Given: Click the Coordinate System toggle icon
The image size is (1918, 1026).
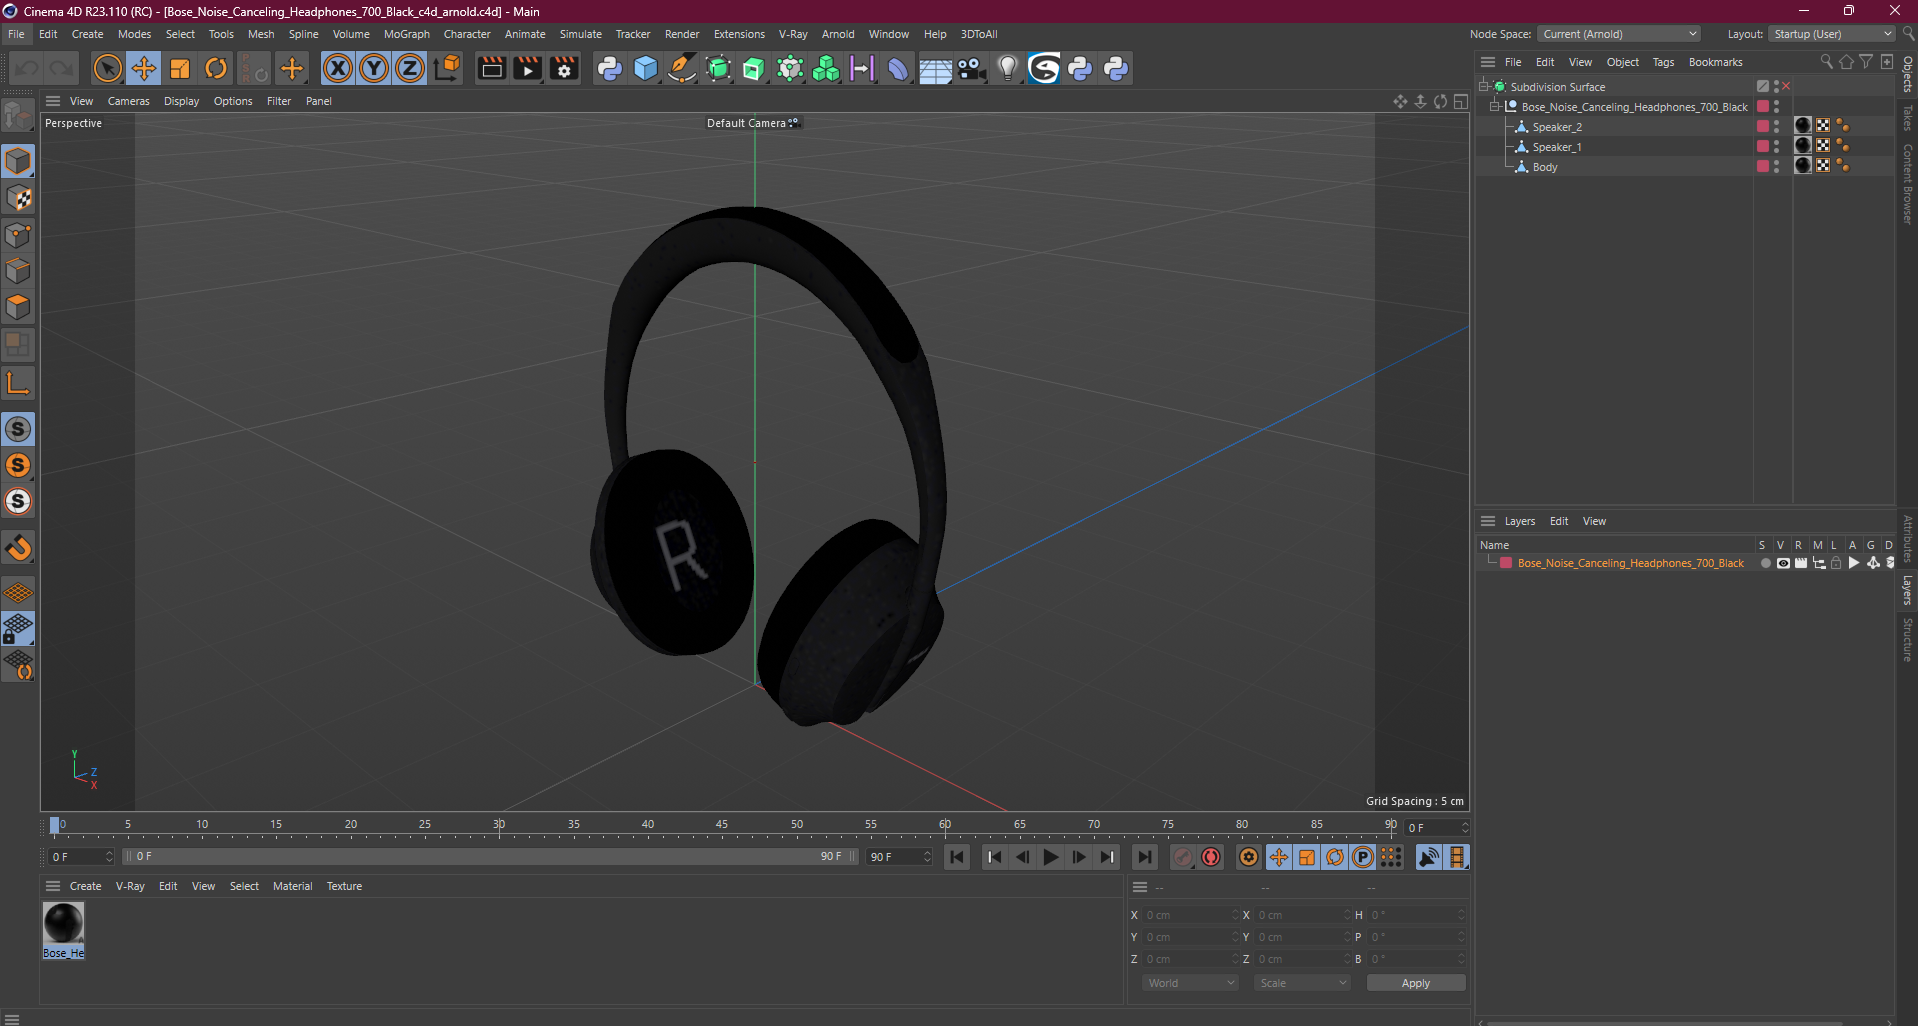Looking at the screenshot, I should click(448, 68).
